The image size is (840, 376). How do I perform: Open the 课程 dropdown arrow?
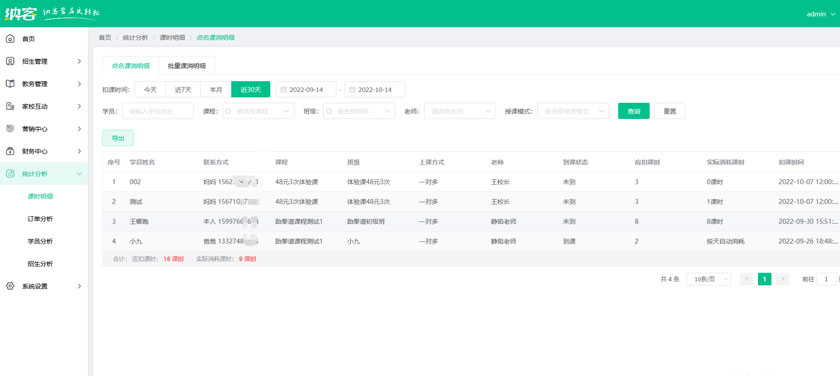click(286, 111)
